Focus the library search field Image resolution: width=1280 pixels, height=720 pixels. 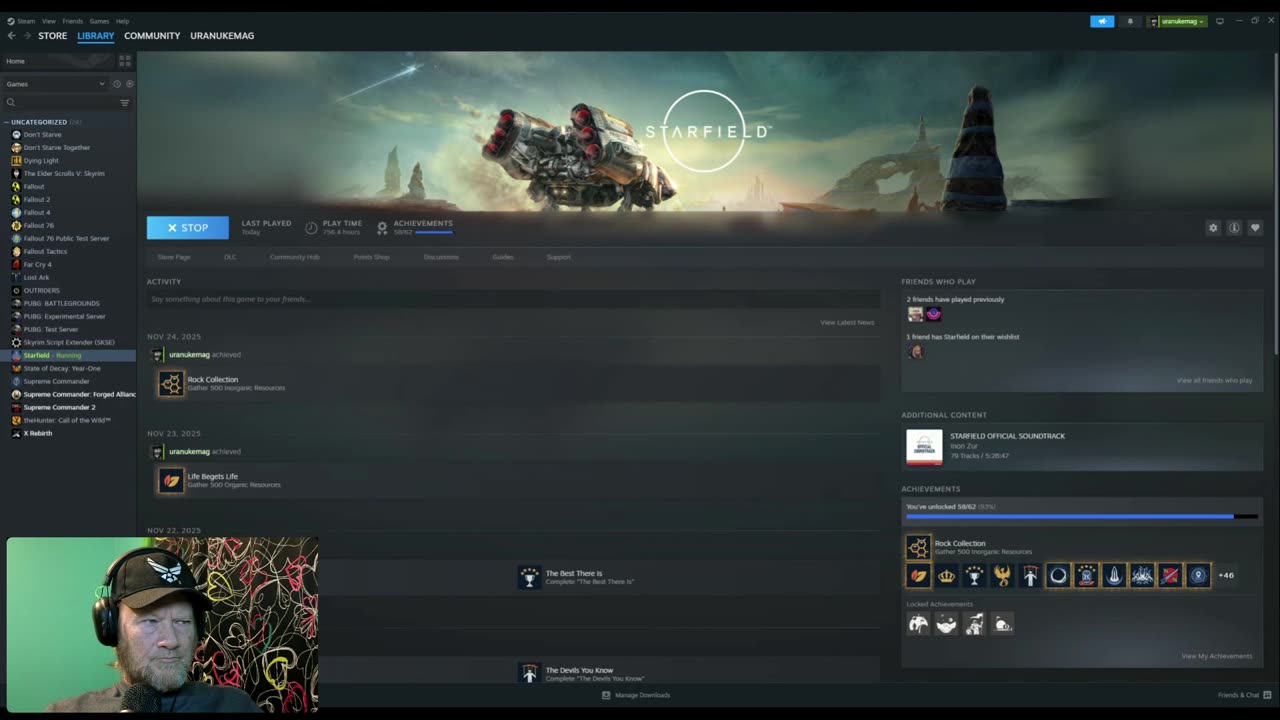click(x=62, y=102)
